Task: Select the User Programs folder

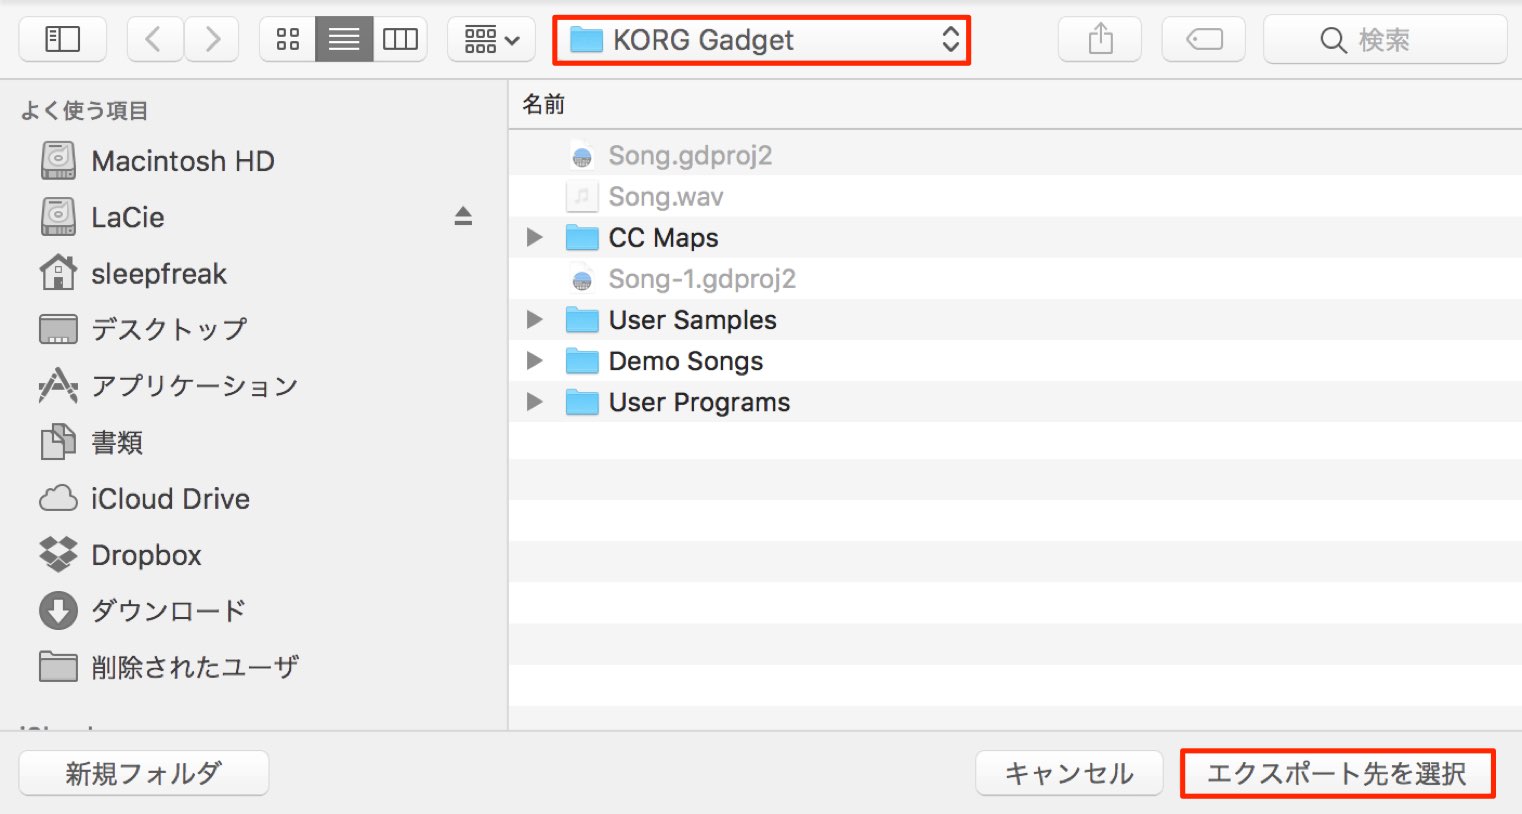Action: 1015,401
